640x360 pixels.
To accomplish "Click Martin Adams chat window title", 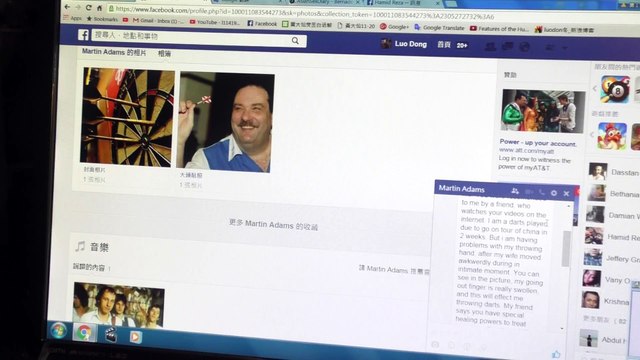I will [x=462, y=189].
